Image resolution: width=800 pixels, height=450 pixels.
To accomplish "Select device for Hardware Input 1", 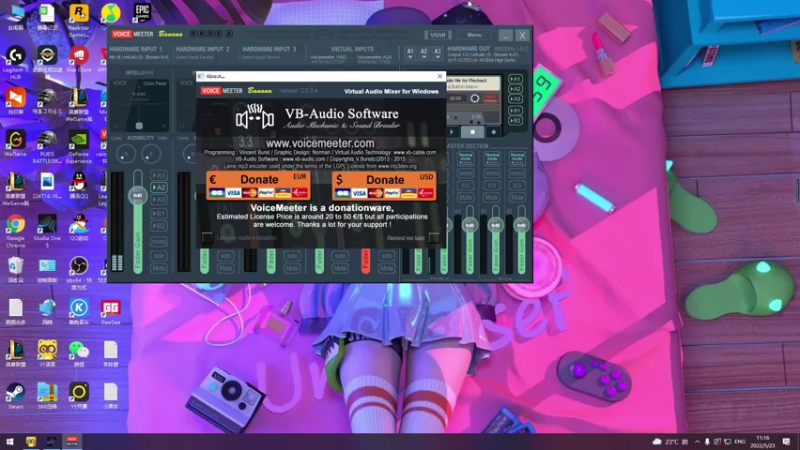I will tap(138, 58).
